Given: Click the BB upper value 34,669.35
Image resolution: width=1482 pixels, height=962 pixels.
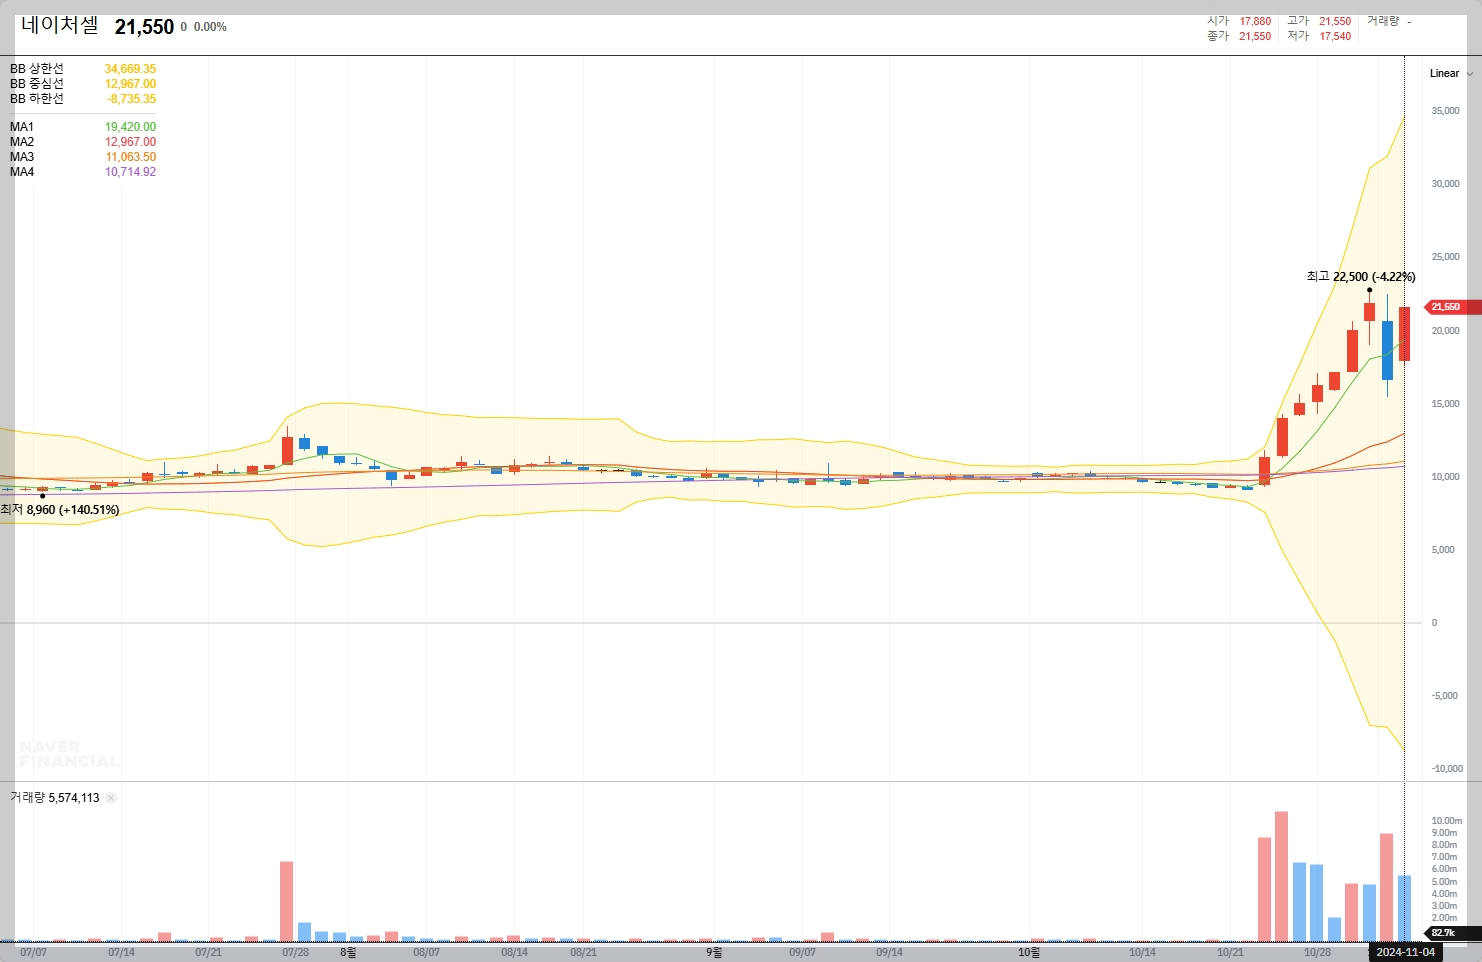Looking at the screenshot, I should (130, 69).
